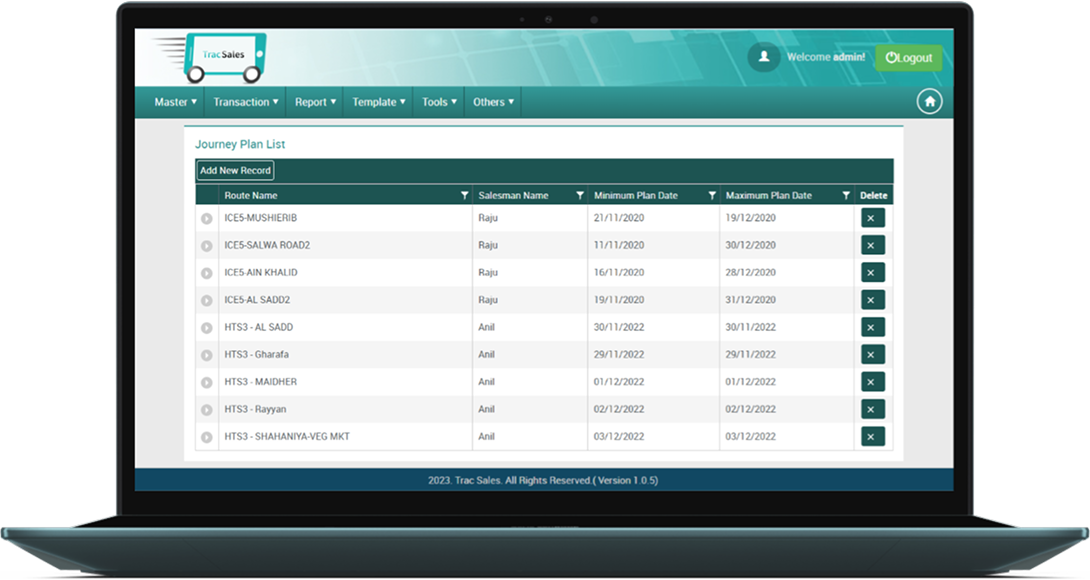The image size is (1090, 580).
Task: Click the Add New Record button
Action: 235,171
